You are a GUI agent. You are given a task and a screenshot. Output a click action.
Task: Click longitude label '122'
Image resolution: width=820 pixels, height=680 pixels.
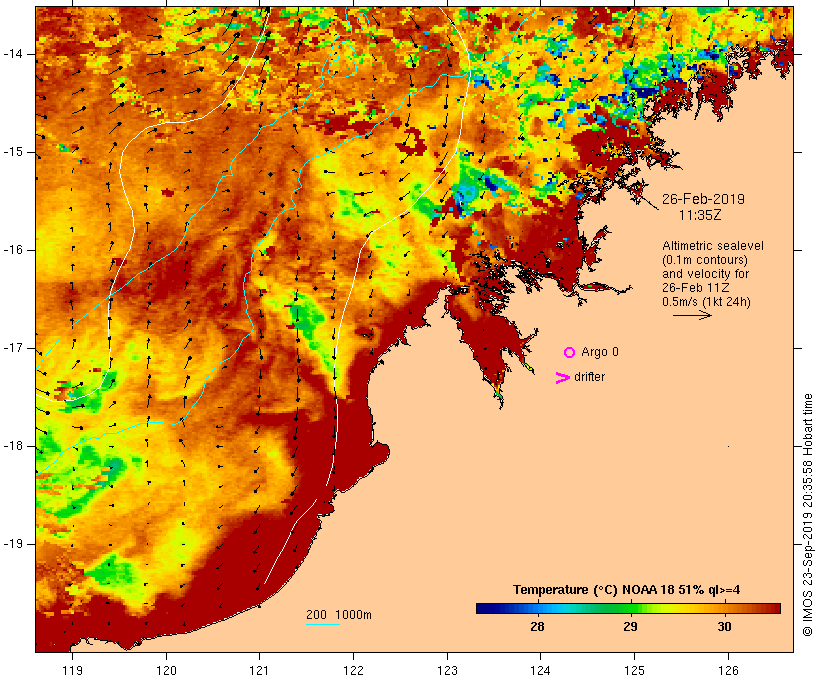coord(354,670)
